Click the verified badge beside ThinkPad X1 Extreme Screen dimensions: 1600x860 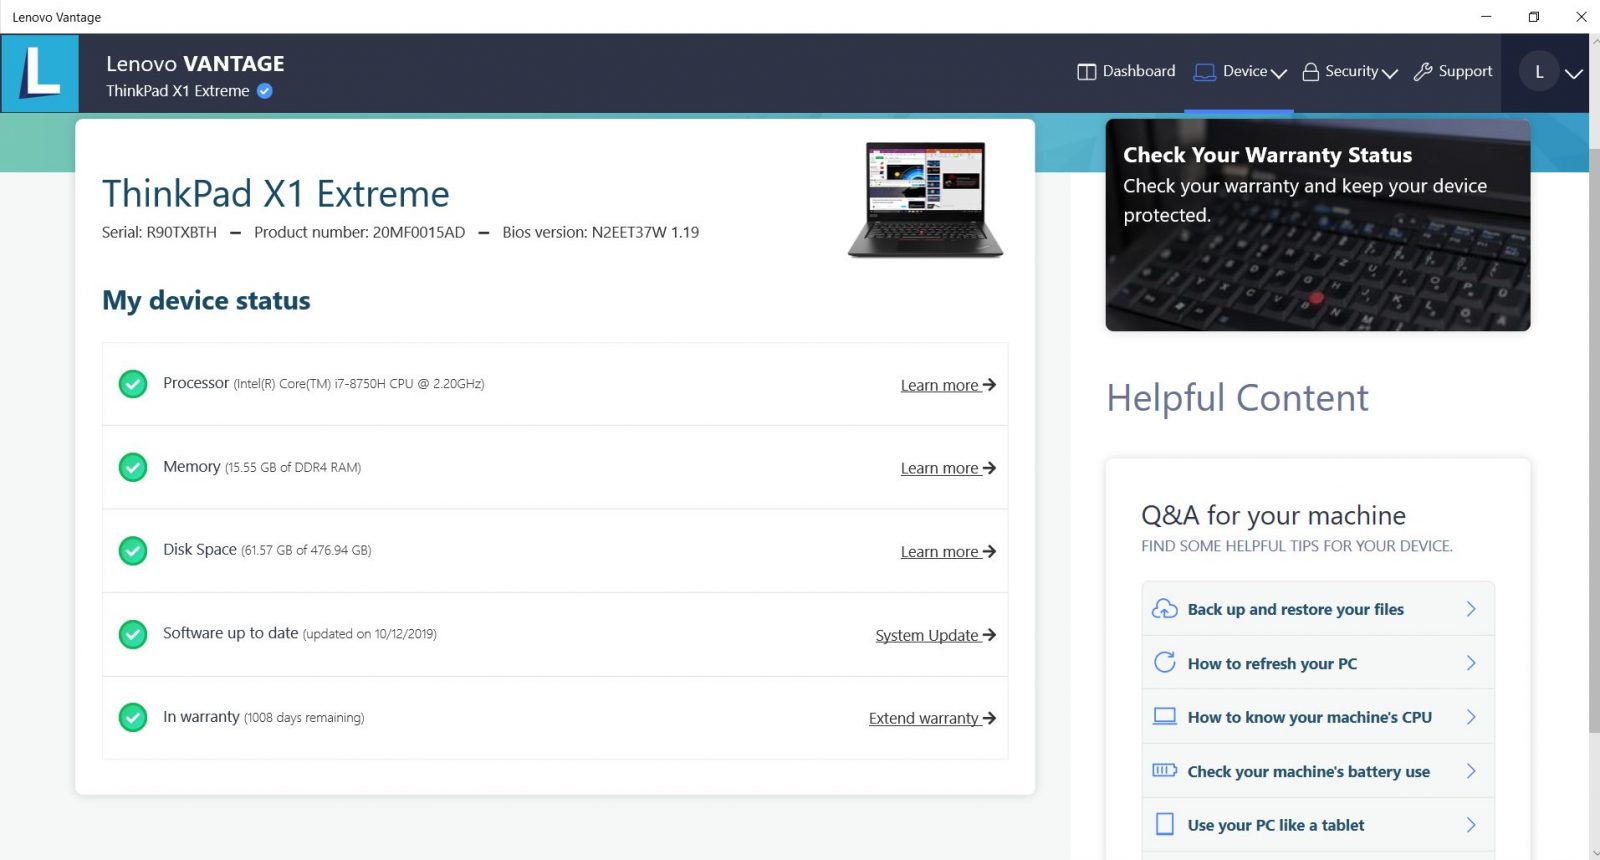[x=265, y=91]
